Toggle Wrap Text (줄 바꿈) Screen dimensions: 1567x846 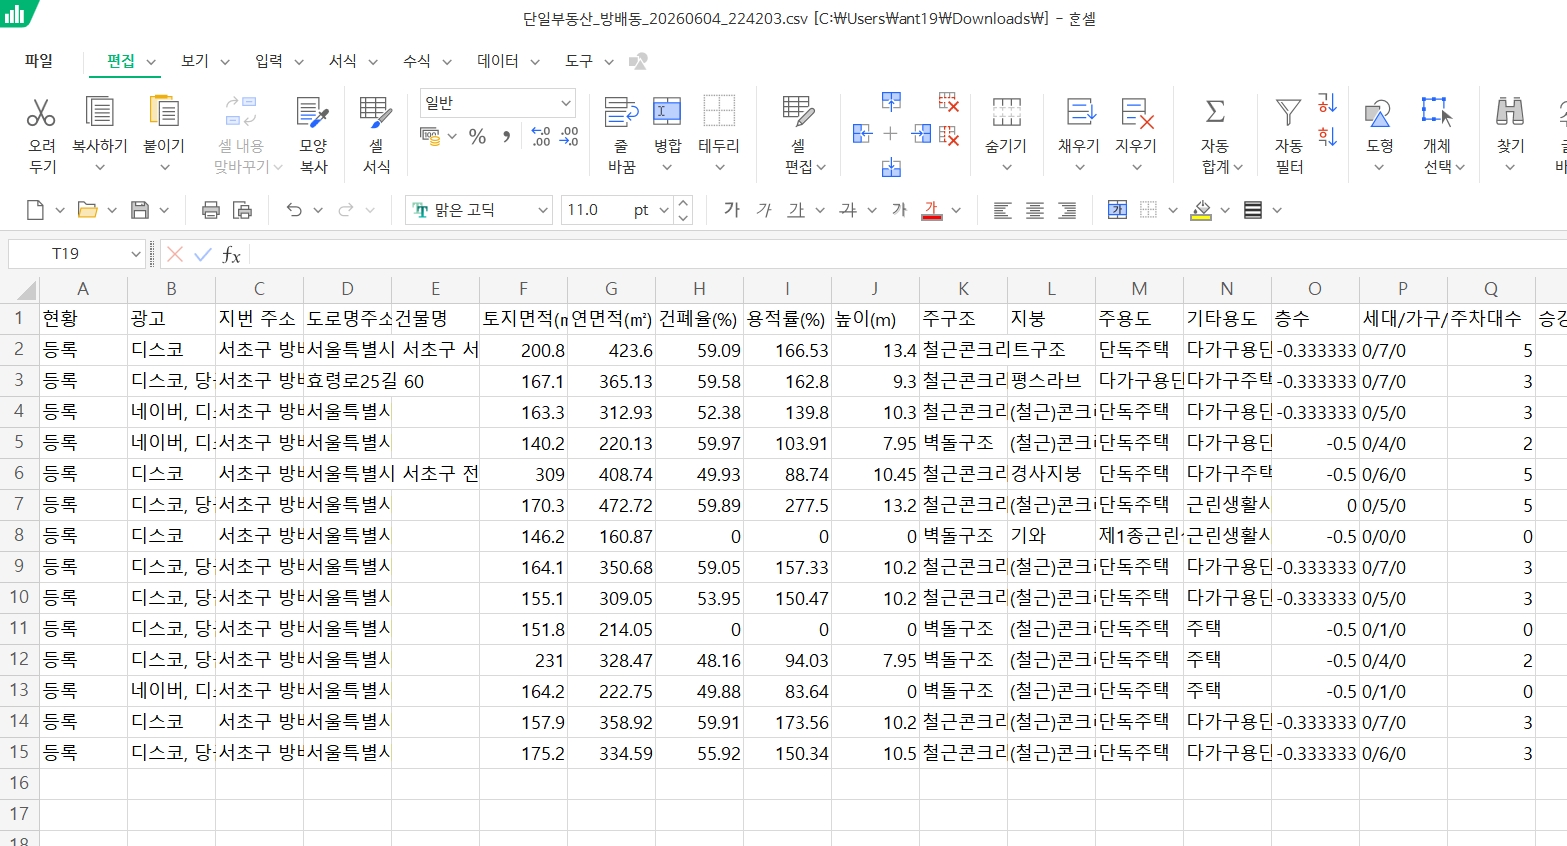[x=621, y=134]
